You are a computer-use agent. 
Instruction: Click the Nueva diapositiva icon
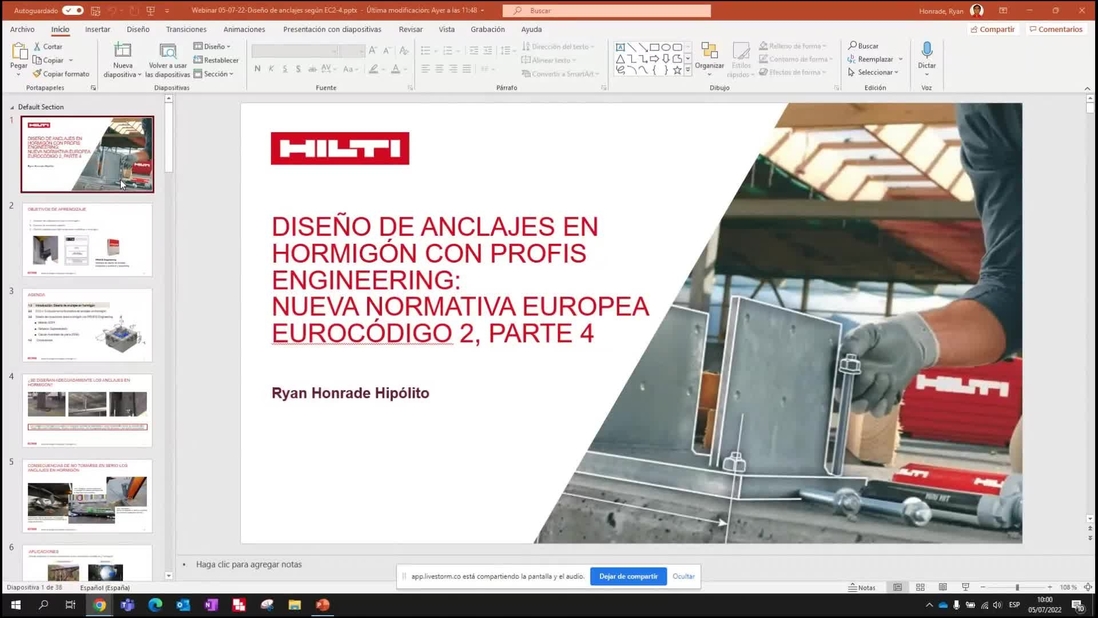[123, 50]
